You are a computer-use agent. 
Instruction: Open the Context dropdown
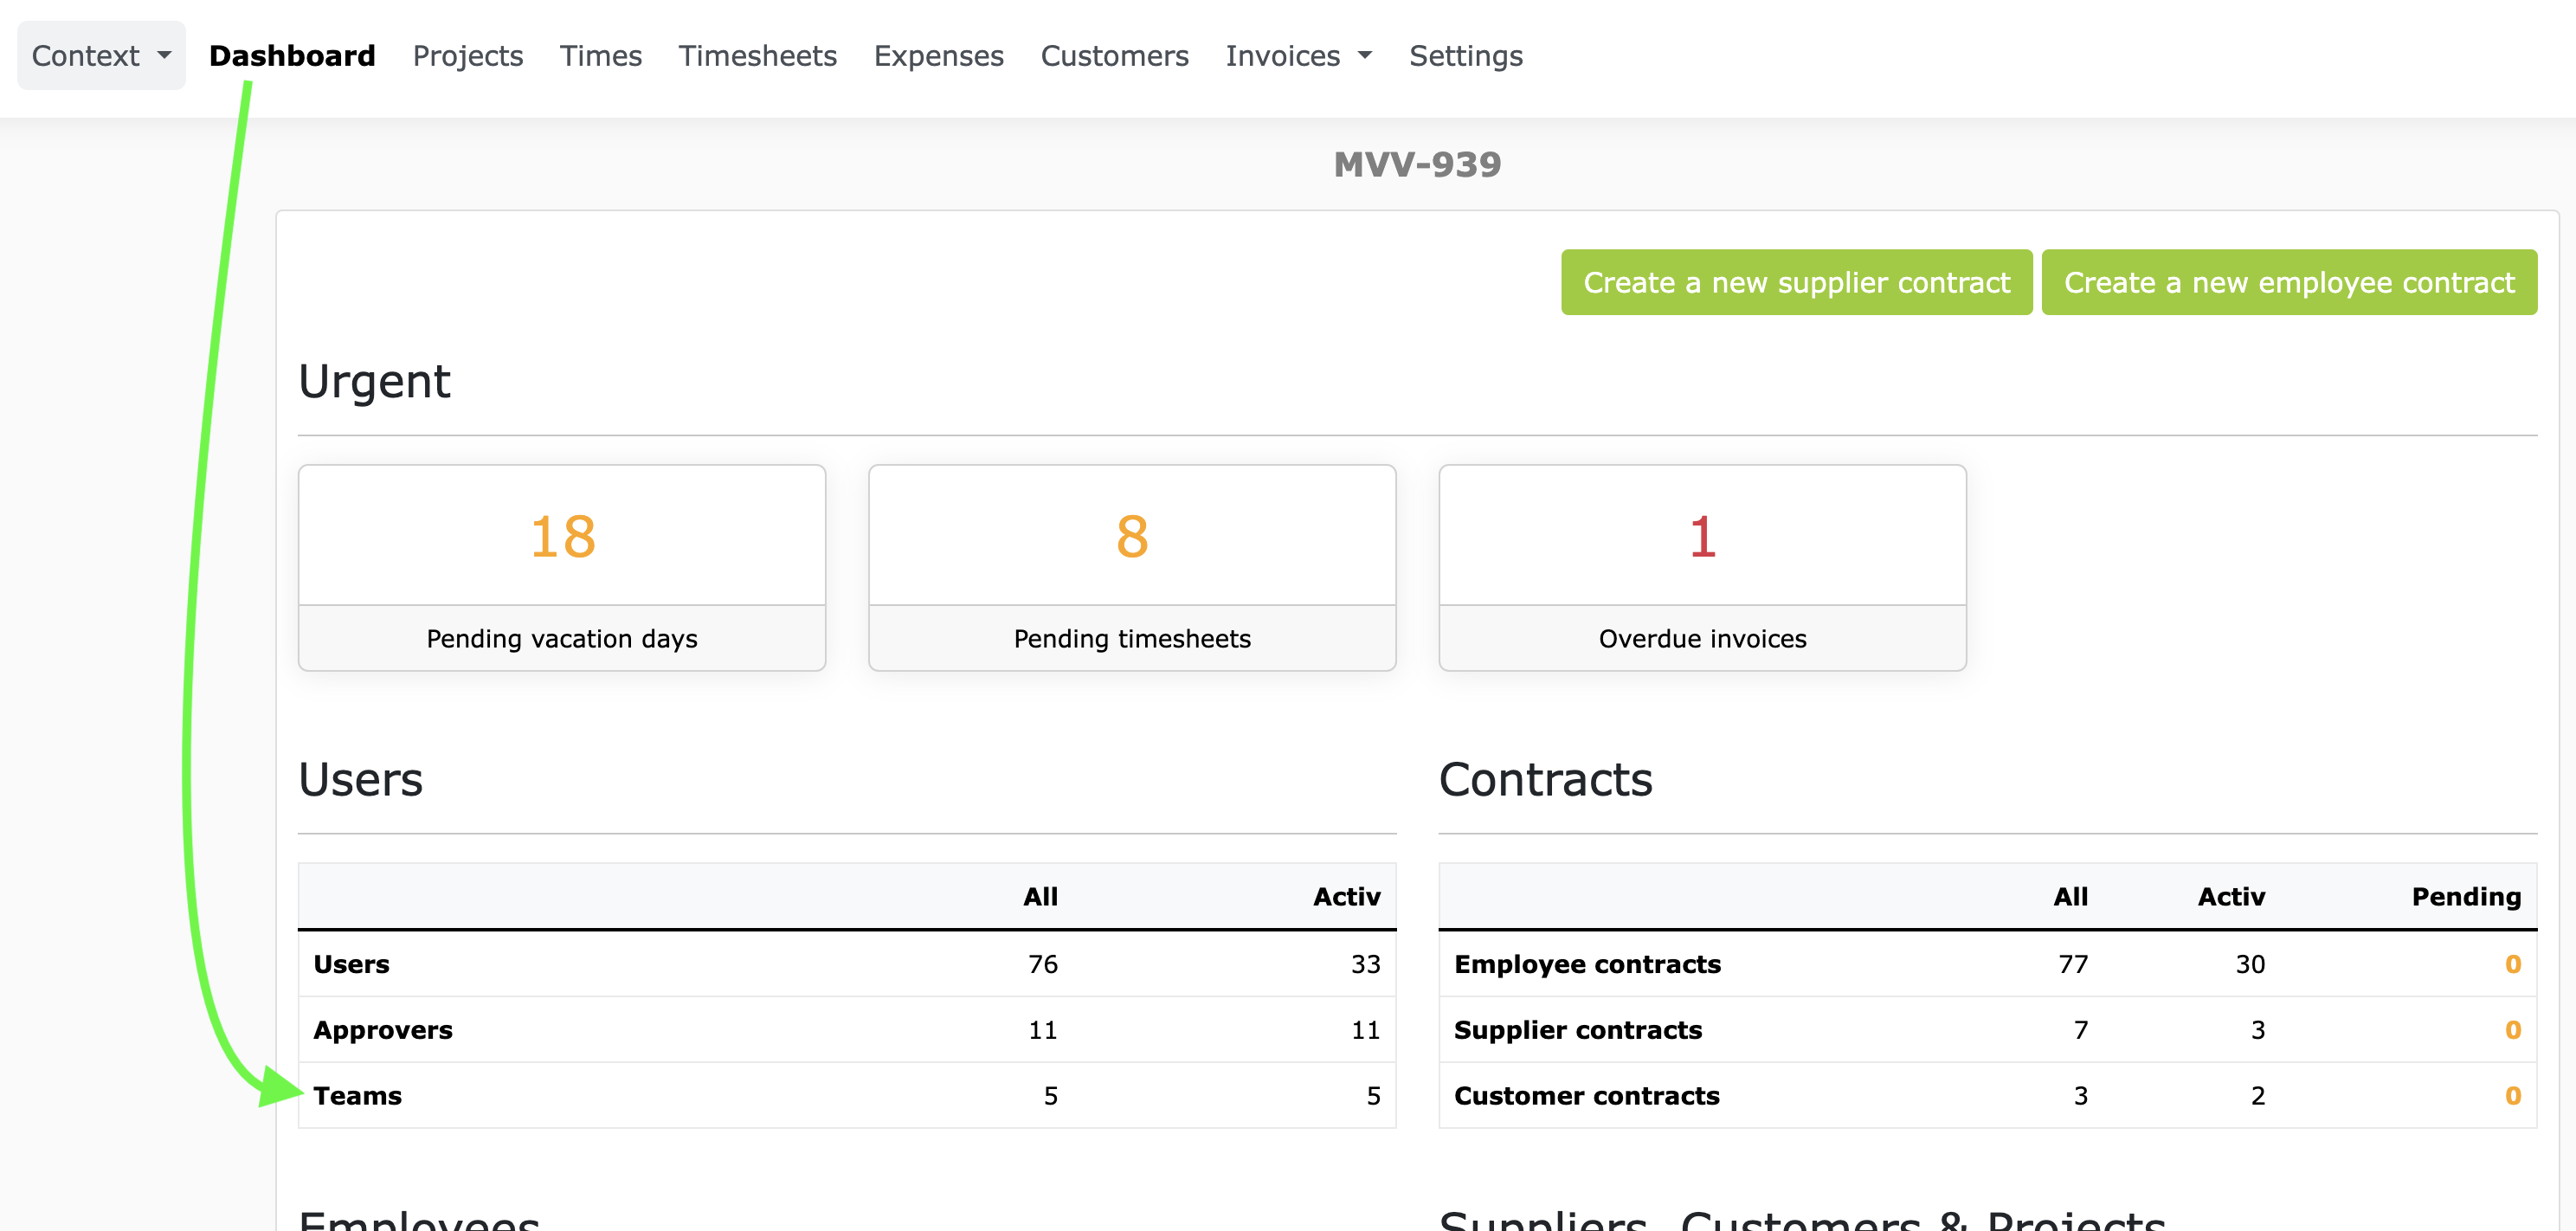[x=100, y=55]
